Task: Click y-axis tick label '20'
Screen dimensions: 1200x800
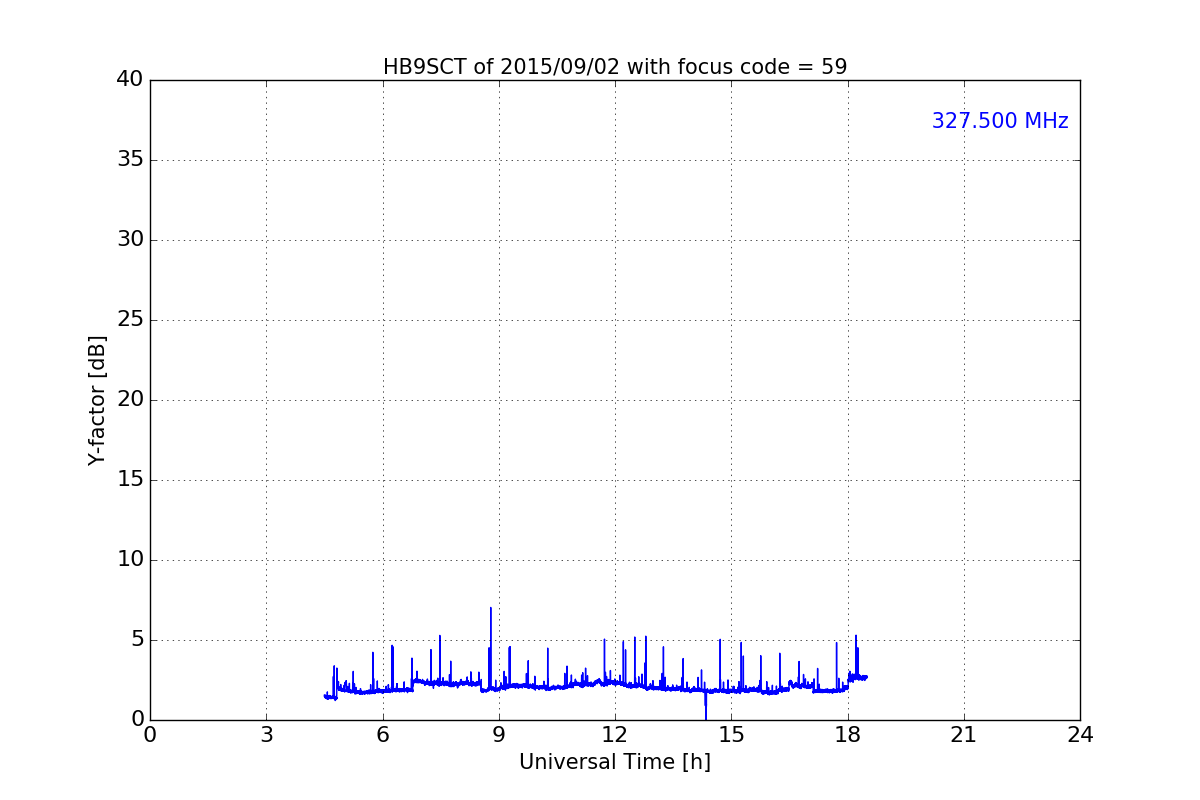Action: [x=130, y=400]
